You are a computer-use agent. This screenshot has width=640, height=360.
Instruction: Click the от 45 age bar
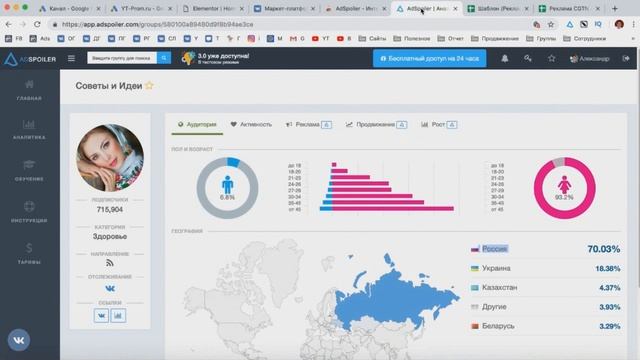point(387,209)
